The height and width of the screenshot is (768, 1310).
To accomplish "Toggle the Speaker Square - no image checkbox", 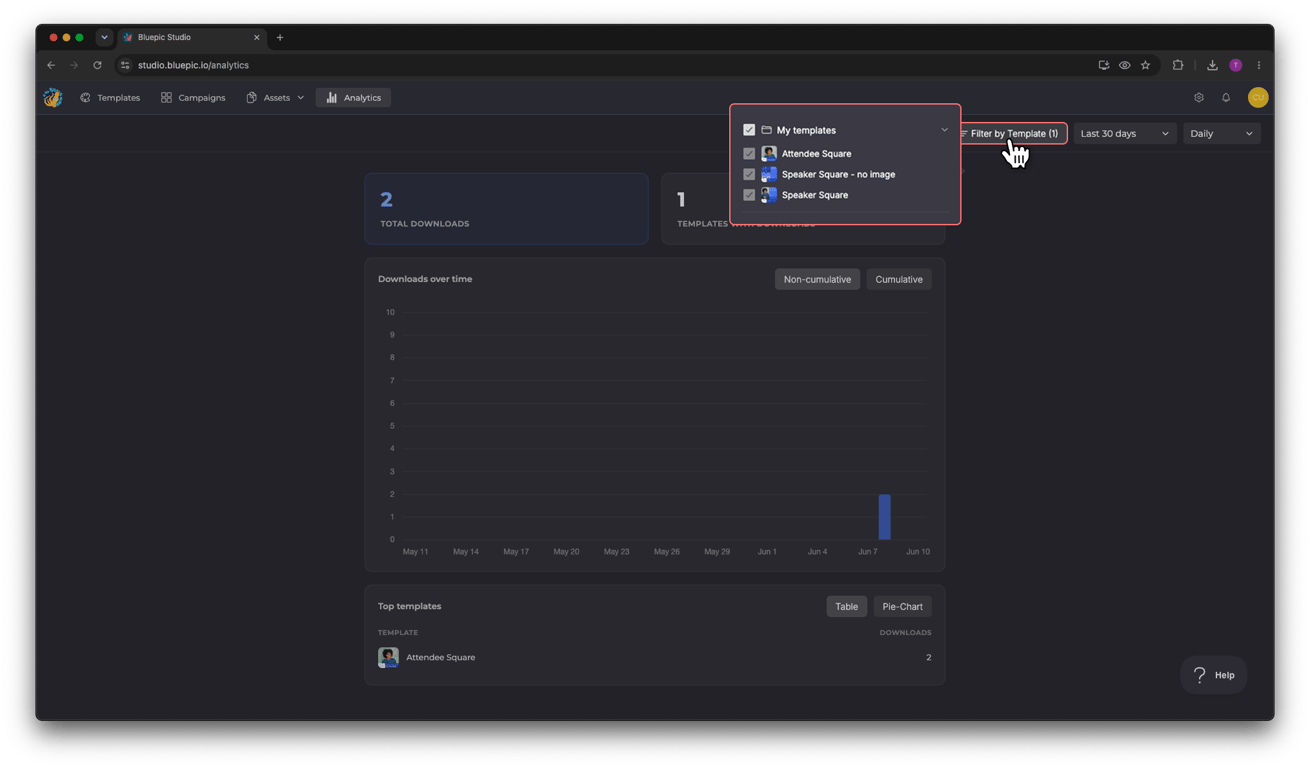I will click(749, 174).
